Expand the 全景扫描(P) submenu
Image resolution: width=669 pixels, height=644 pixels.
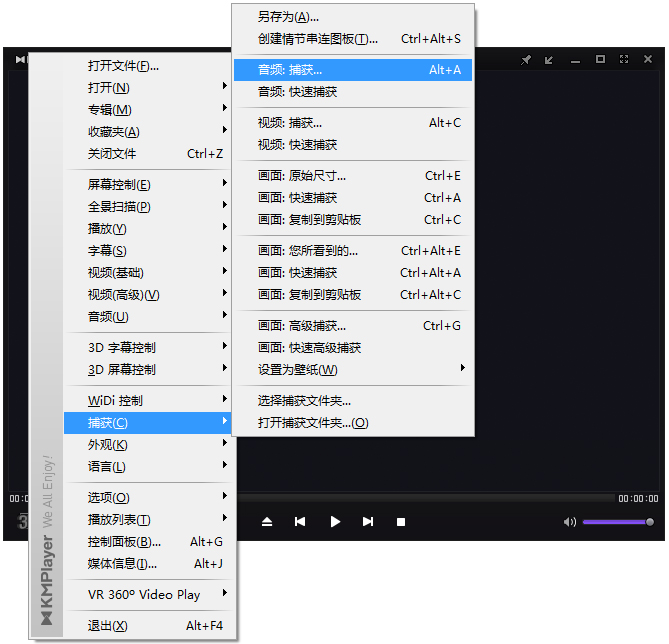click(x=148, y=207)
